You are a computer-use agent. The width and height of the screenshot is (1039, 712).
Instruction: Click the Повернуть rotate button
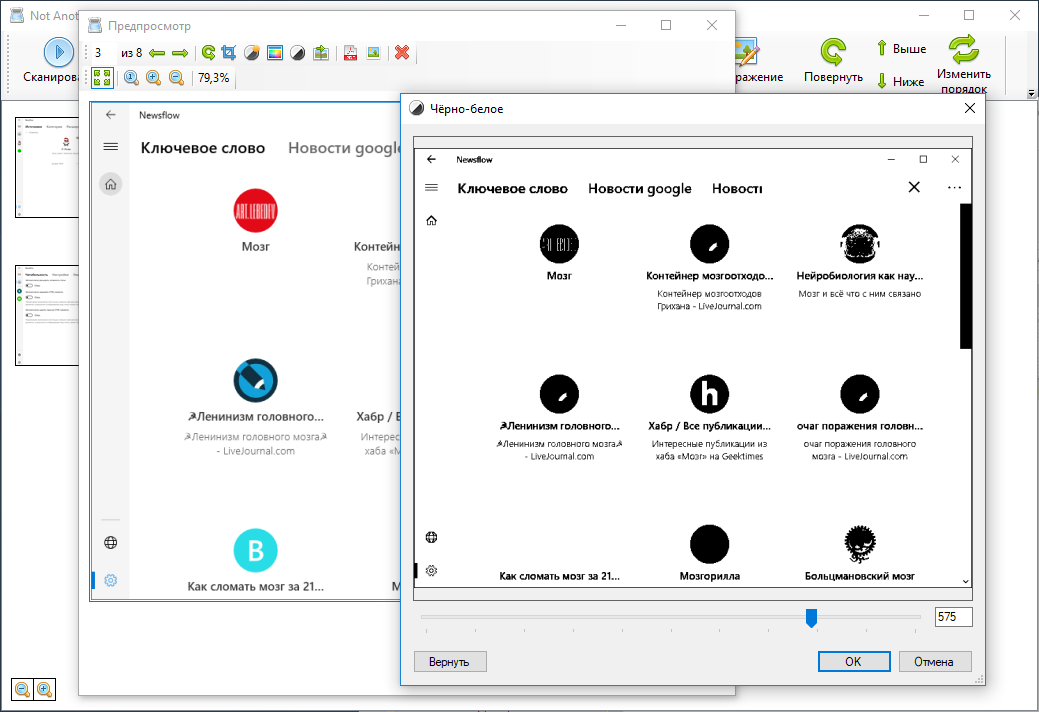(833, 61)
